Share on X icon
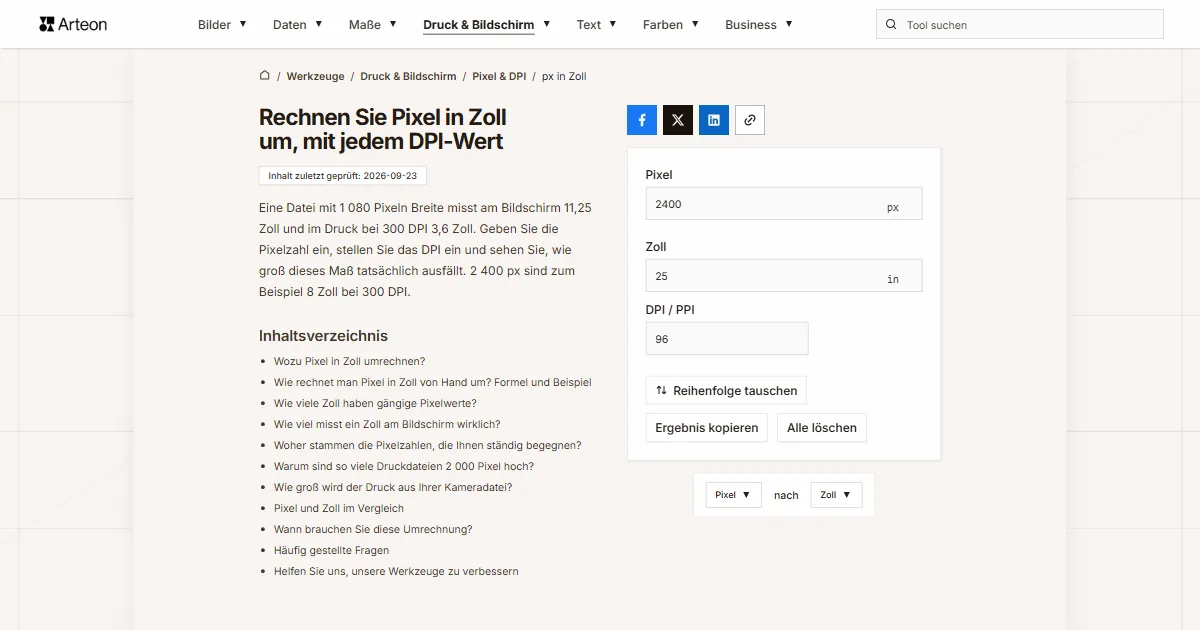 coord(678,120)
